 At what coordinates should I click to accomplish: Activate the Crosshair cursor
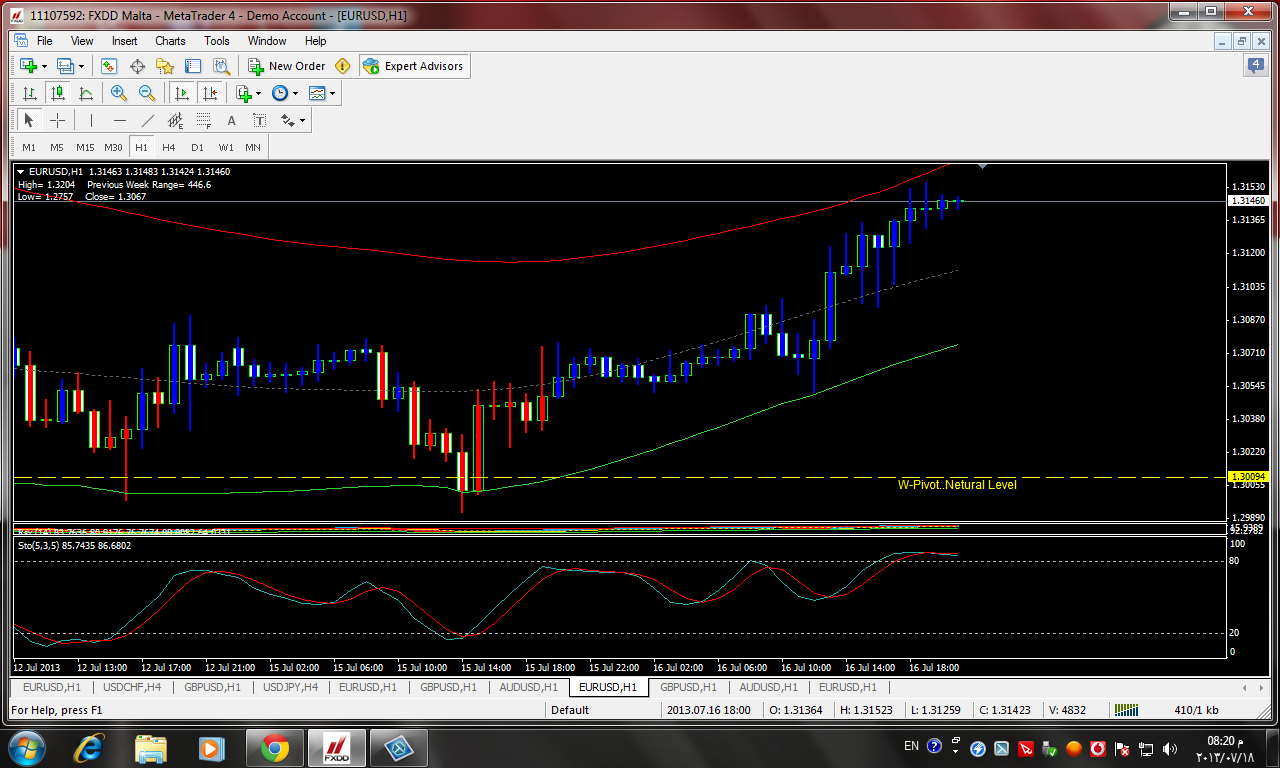(57, 120)
